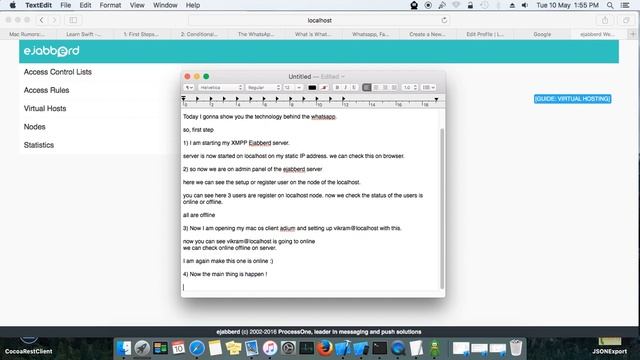Align text left in TextEdit
This screenshot has height=360, width=640.
pos(367,87)
